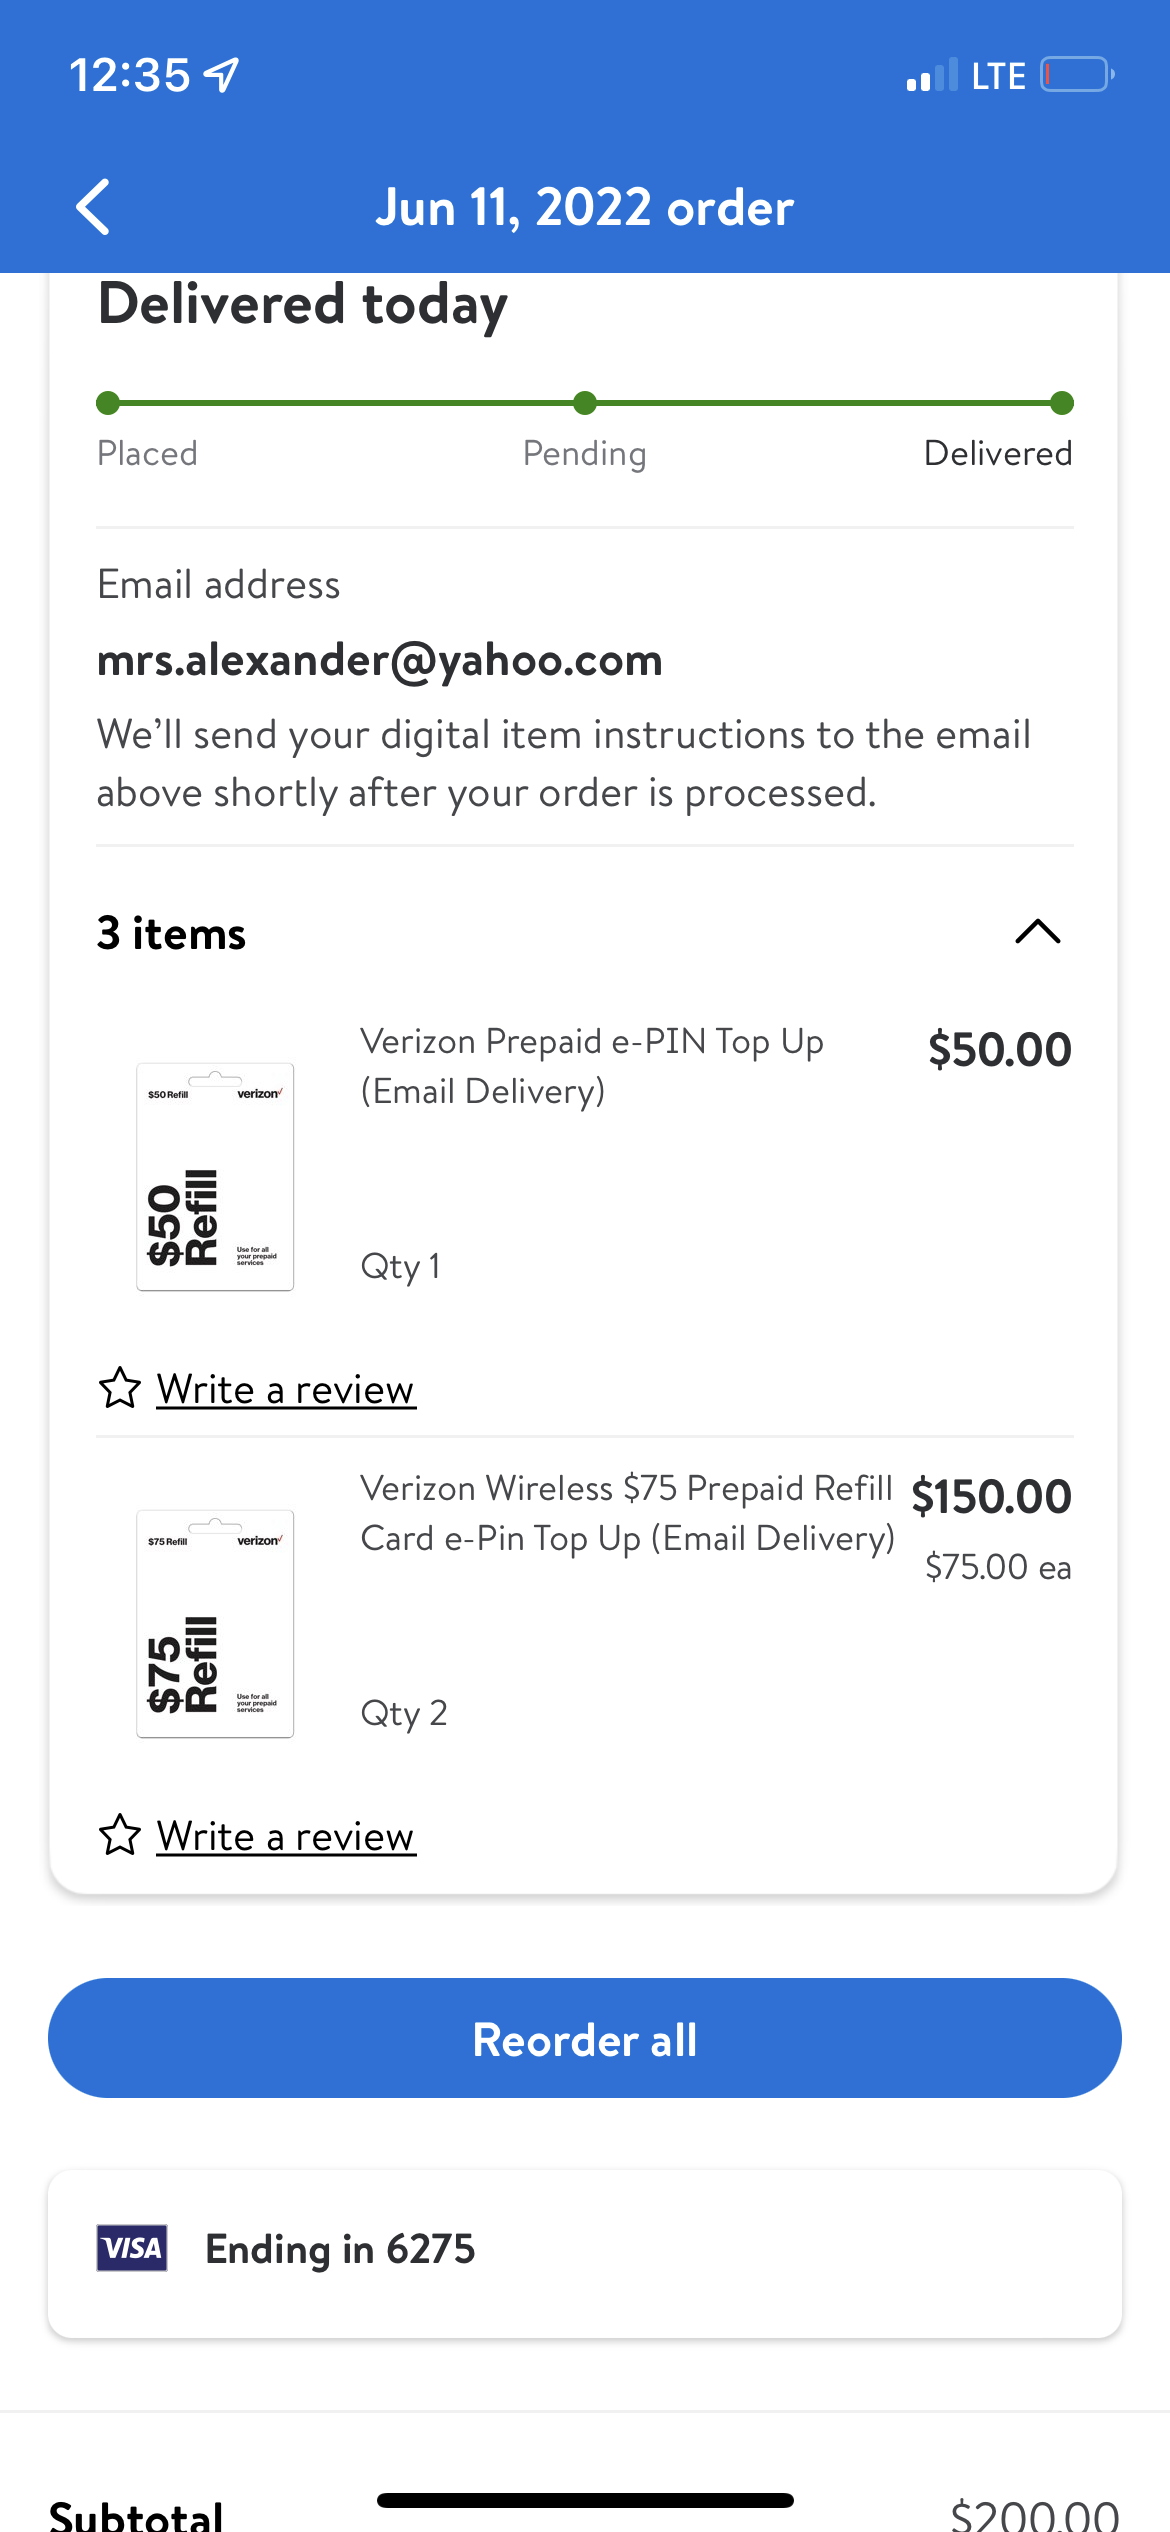Tap the star icon under $50 refill
This screenshot has height=2532, width=1170.
click(120, 1388)
